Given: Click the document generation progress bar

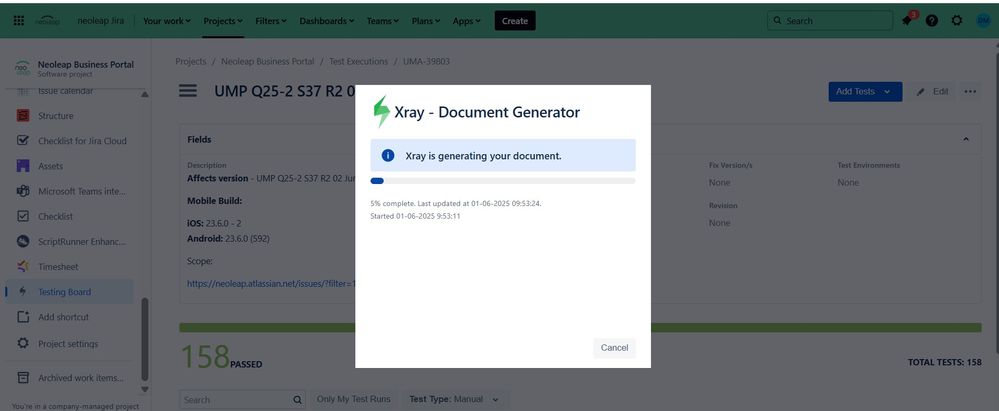Looking at the screenshot, I should (x=503, y=181).
